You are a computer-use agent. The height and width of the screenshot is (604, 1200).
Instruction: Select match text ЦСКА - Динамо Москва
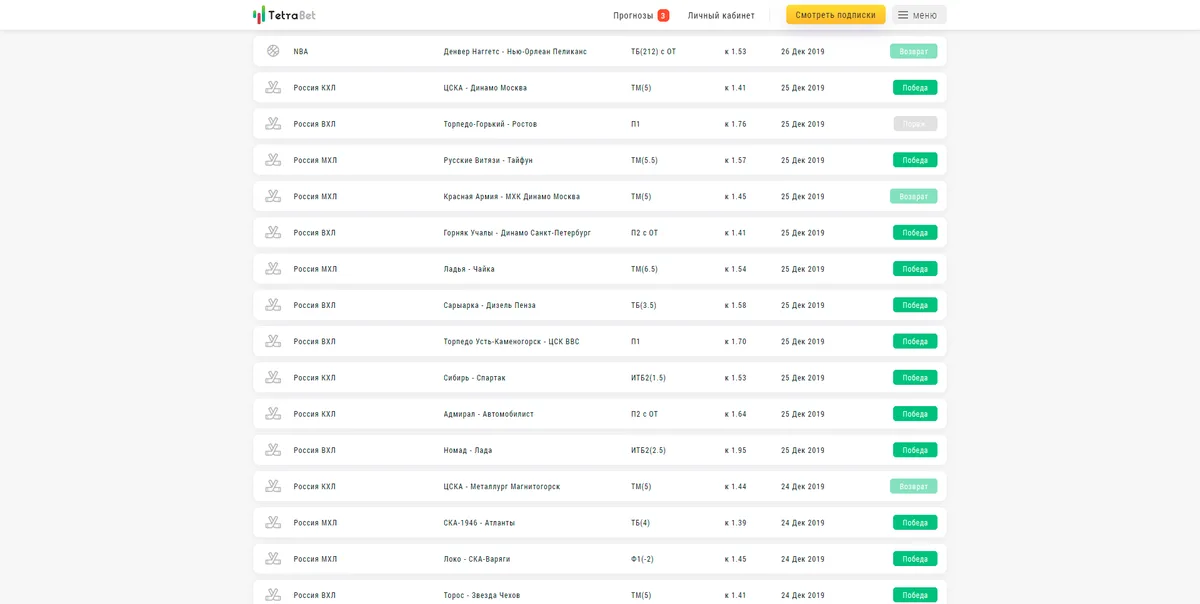485,88
